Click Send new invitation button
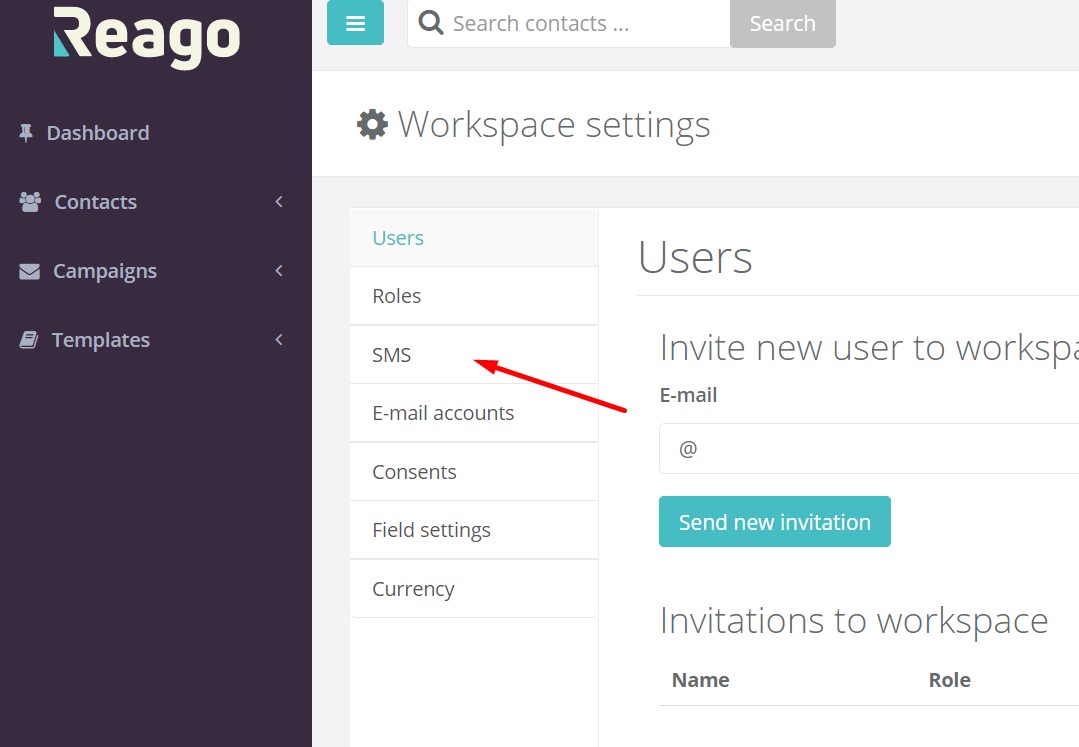The image size is (1079, 747). tap(775, 521)
